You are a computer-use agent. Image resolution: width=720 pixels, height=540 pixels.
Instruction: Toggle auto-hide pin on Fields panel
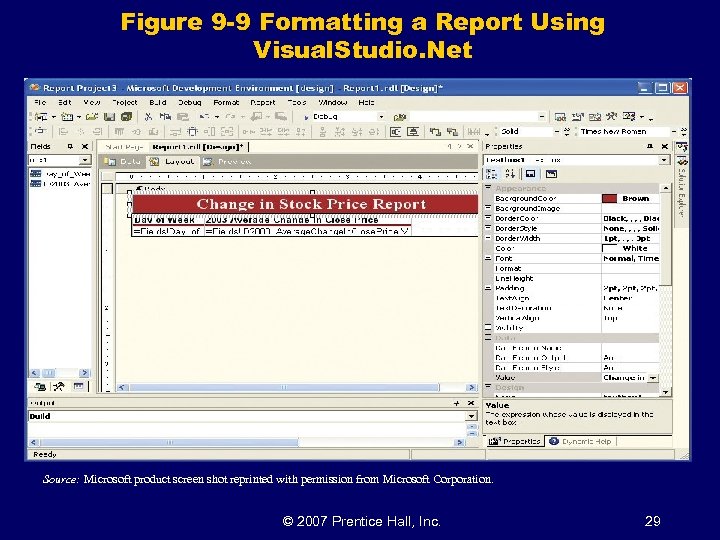(70, 146)
